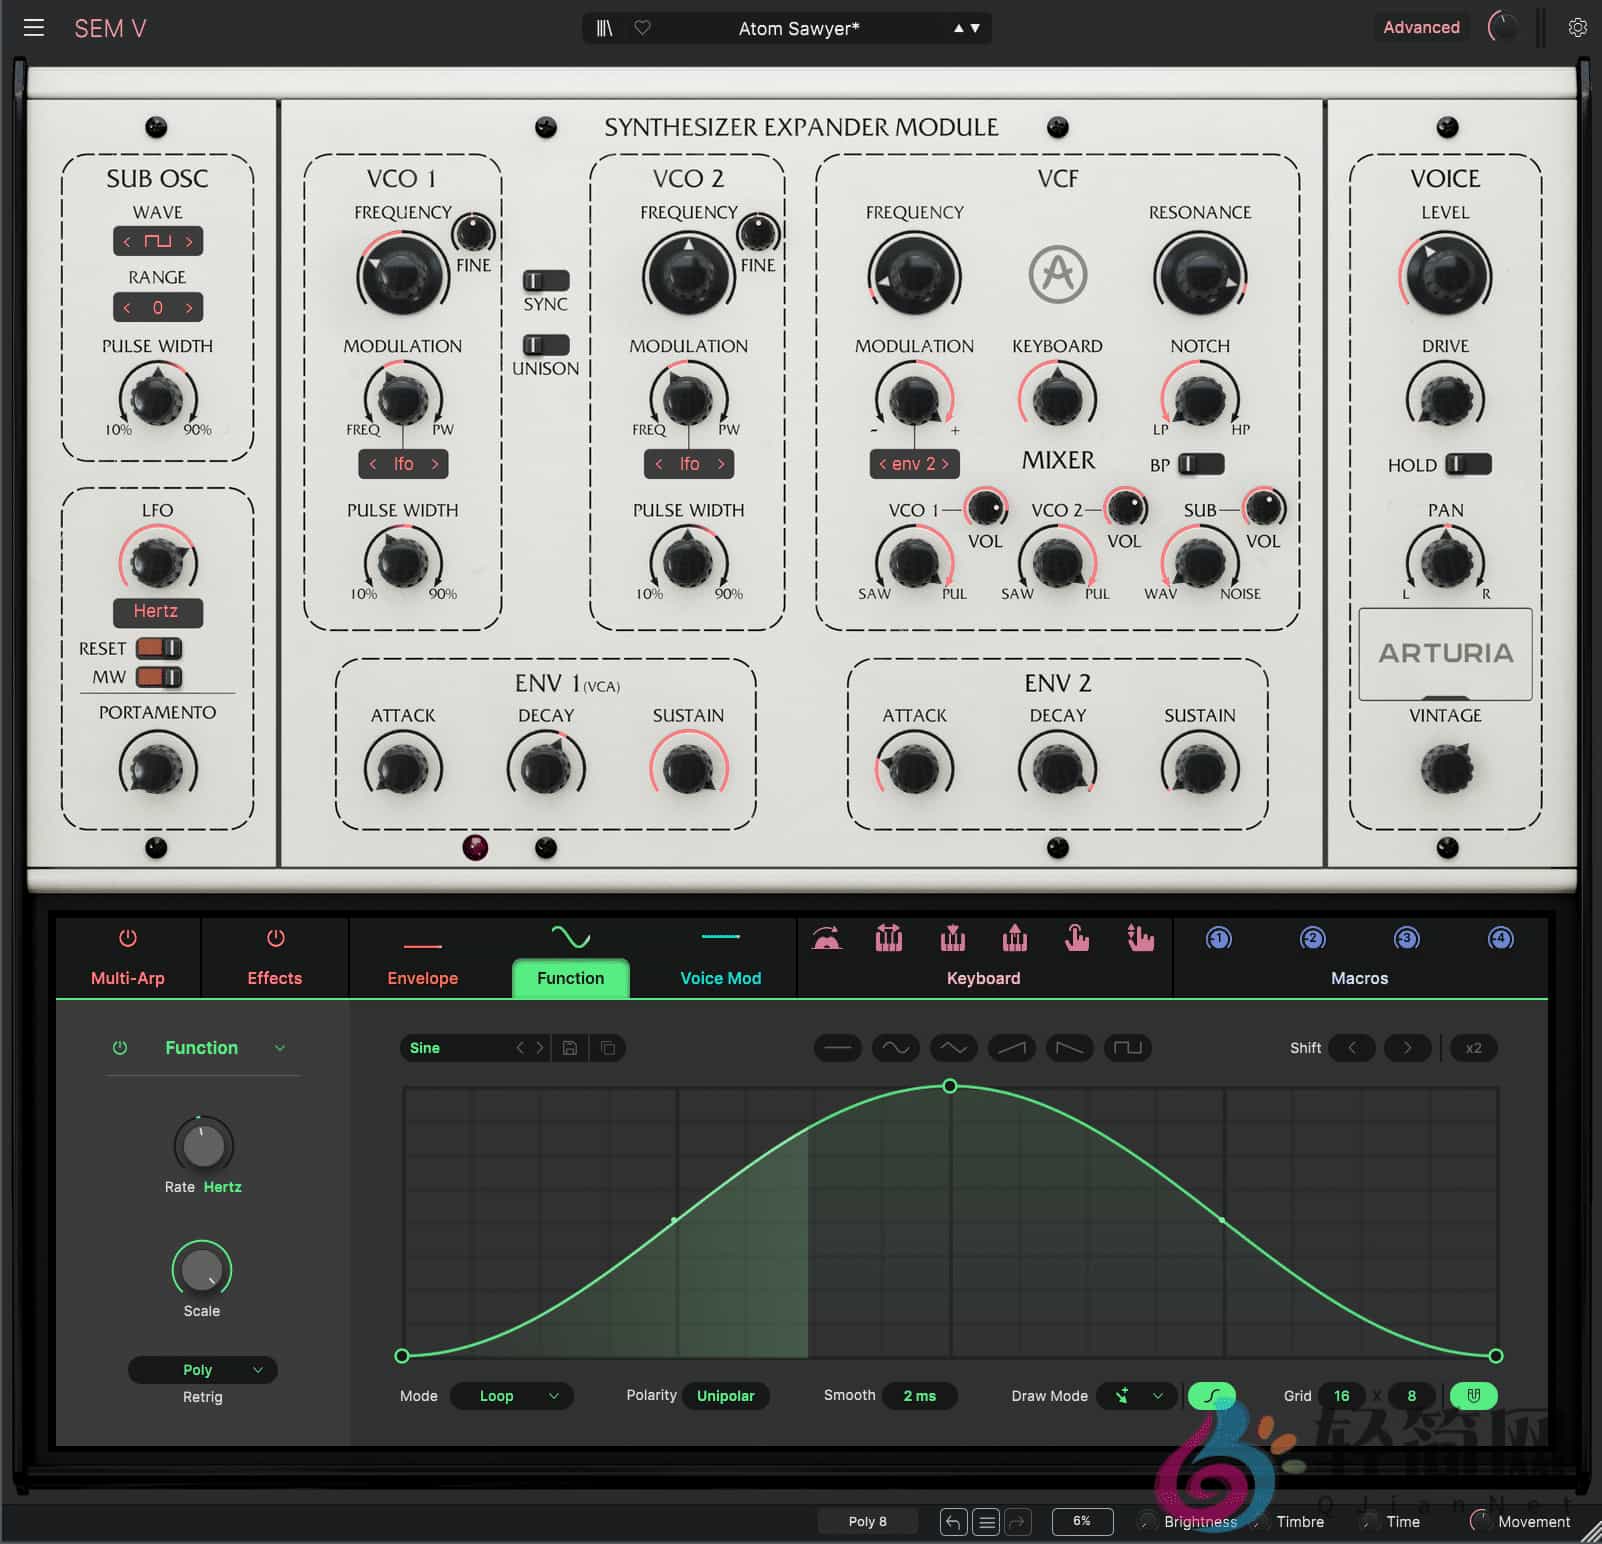Copy the Function preset
The image size is (1602, 1544).
tap(607, 1048)
